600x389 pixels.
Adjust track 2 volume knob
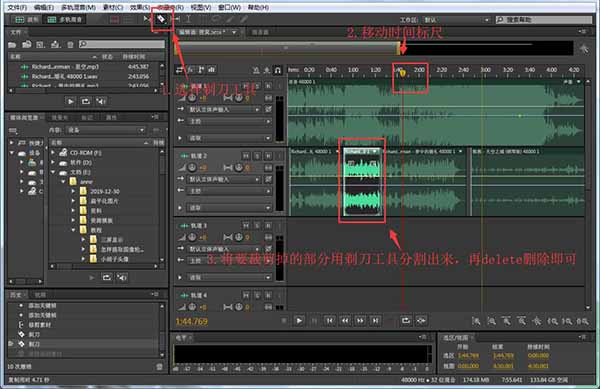click(x=192, y=167)
